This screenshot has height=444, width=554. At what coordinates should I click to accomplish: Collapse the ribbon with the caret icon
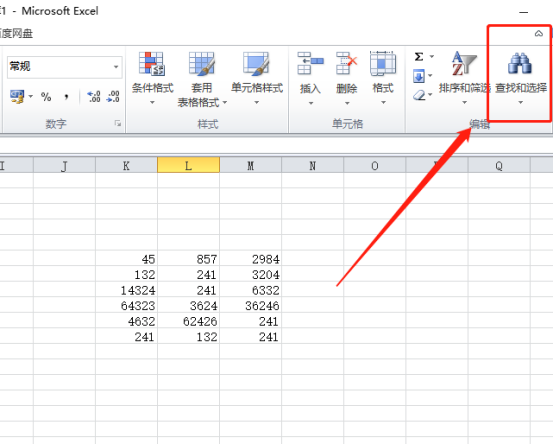click(538, 34)
